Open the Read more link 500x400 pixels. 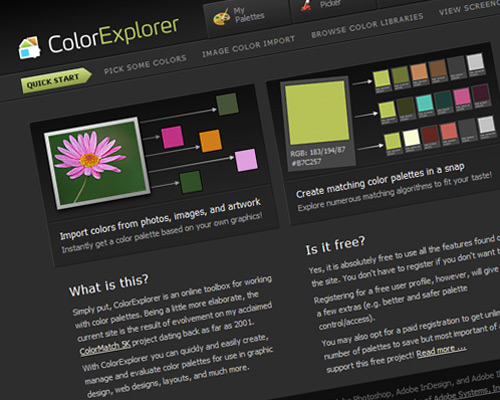(441, 350)
